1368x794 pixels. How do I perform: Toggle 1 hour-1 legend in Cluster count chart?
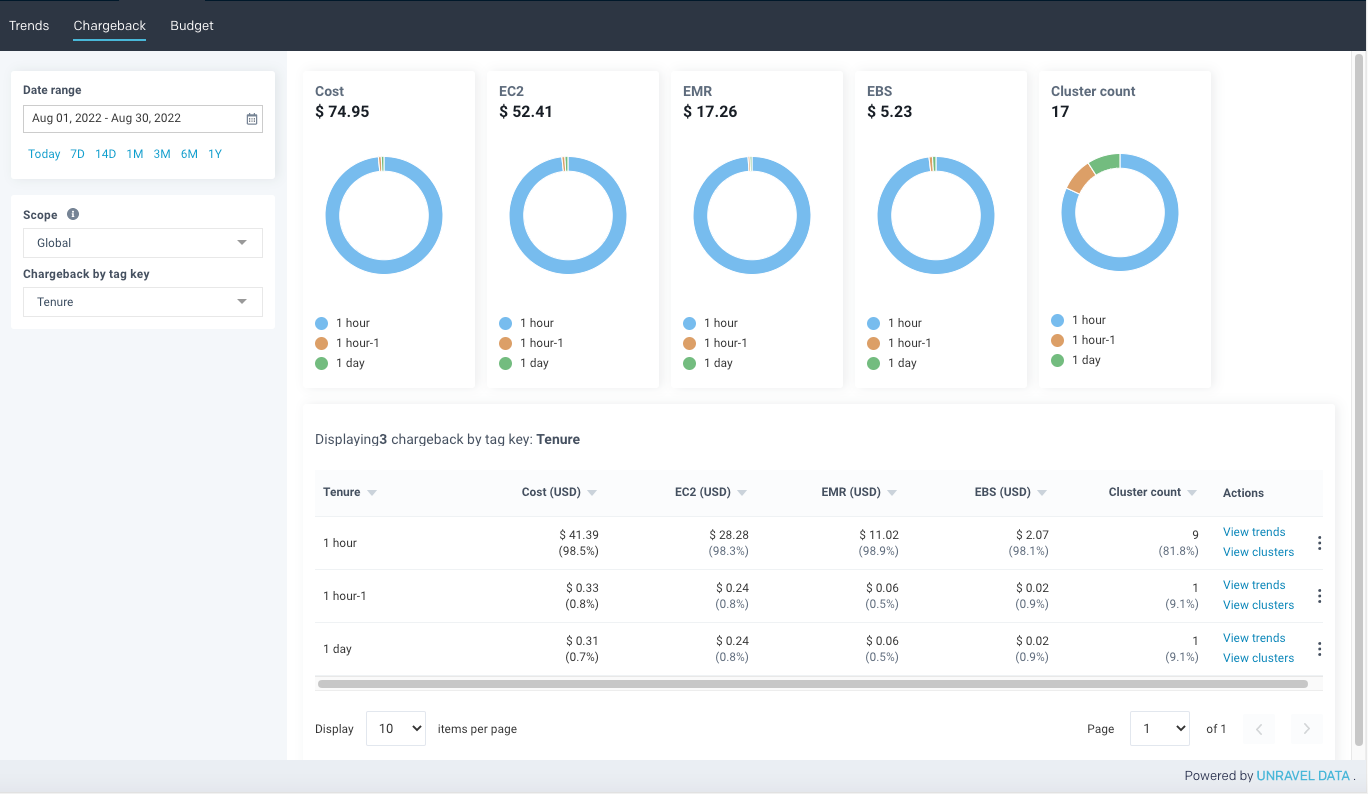1083,340
